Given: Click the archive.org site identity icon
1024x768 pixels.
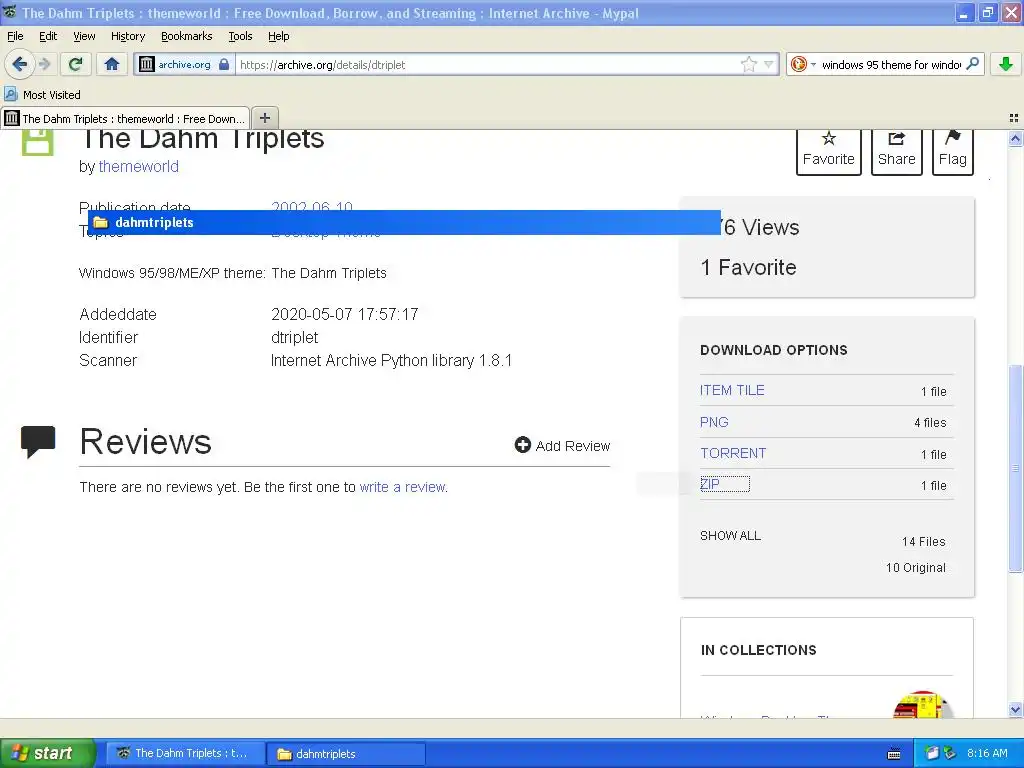Looking at the screenshot, I should pos(147,64).
